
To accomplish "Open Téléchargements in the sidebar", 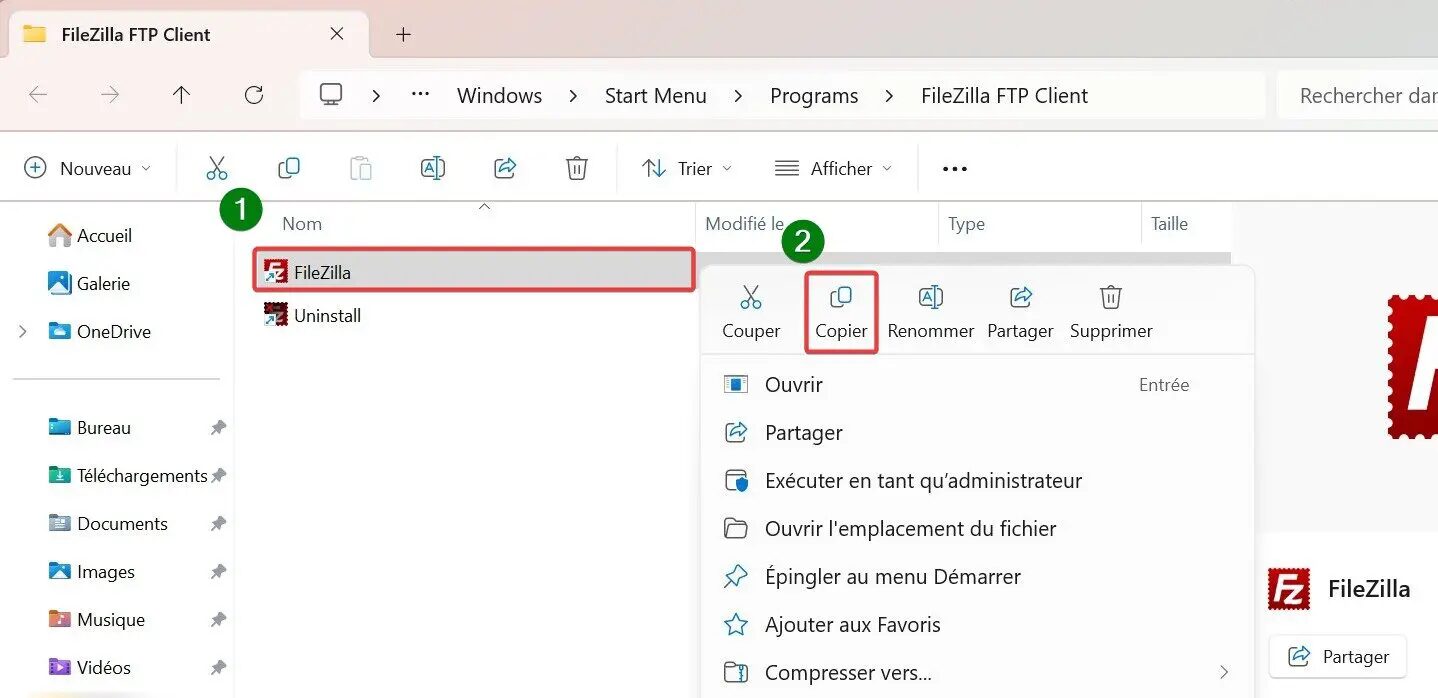I will [x=128, y=476].
